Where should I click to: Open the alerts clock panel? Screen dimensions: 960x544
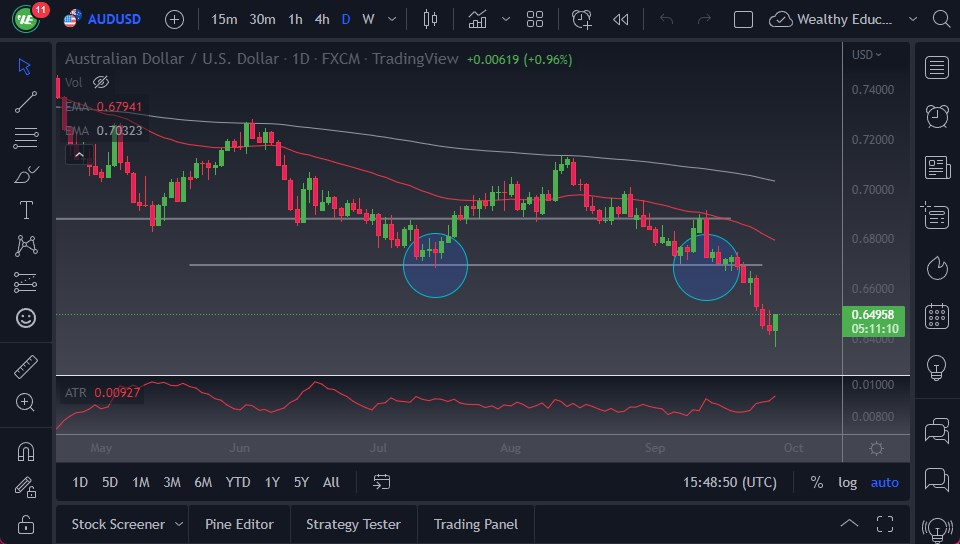click(937, 116)
